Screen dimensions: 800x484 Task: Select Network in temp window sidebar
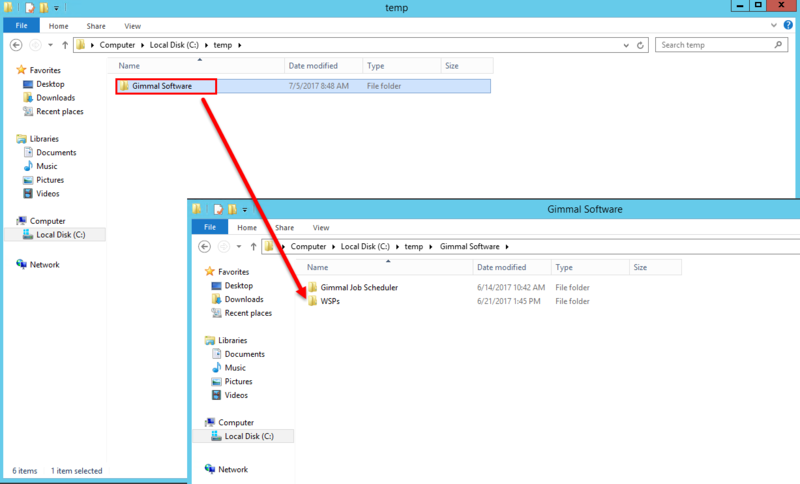point(44,265)
